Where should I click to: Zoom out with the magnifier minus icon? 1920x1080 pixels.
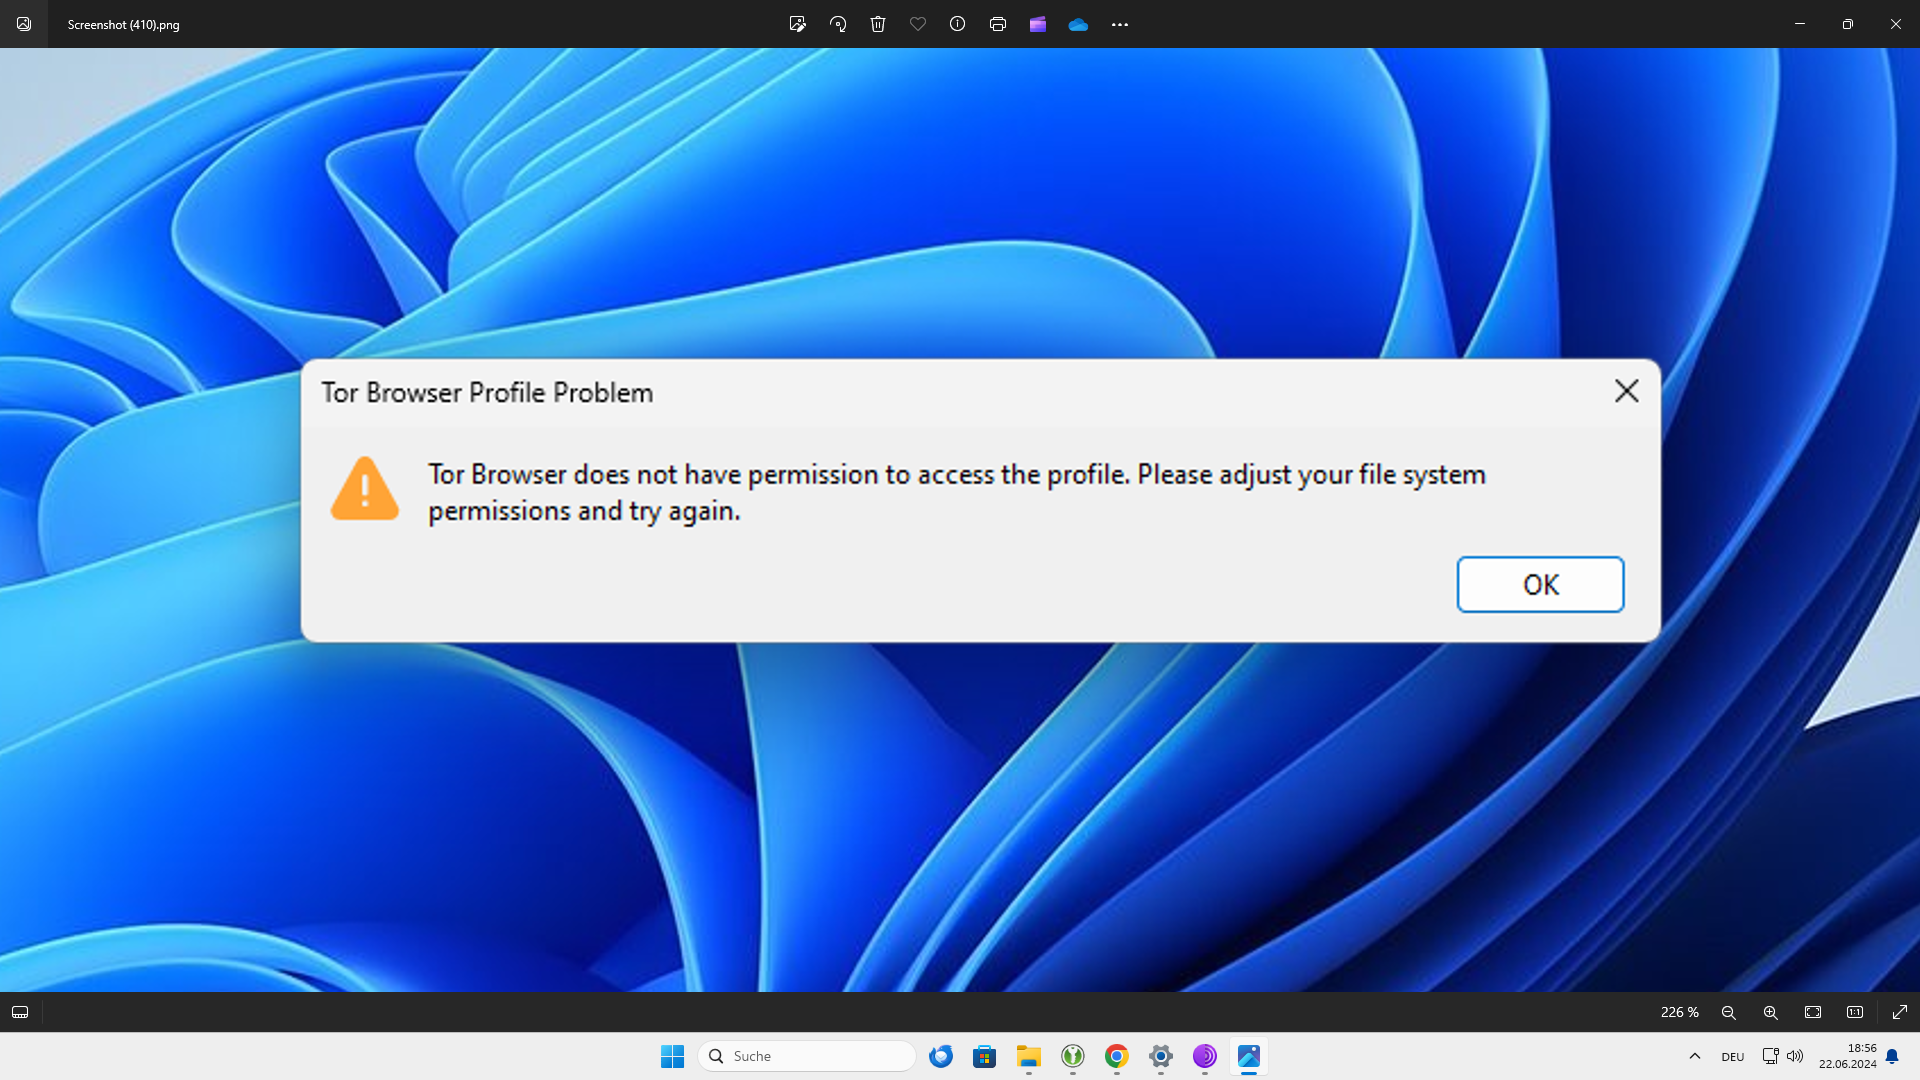[x=1728, y=1012]
